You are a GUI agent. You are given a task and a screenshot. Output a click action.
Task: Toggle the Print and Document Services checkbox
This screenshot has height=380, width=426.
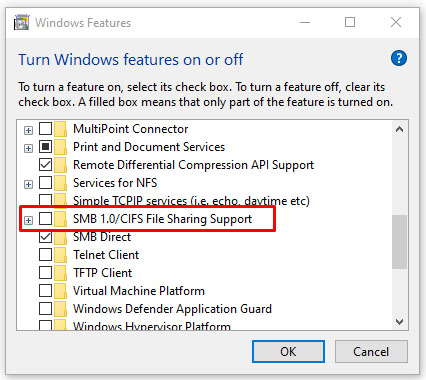45,147
